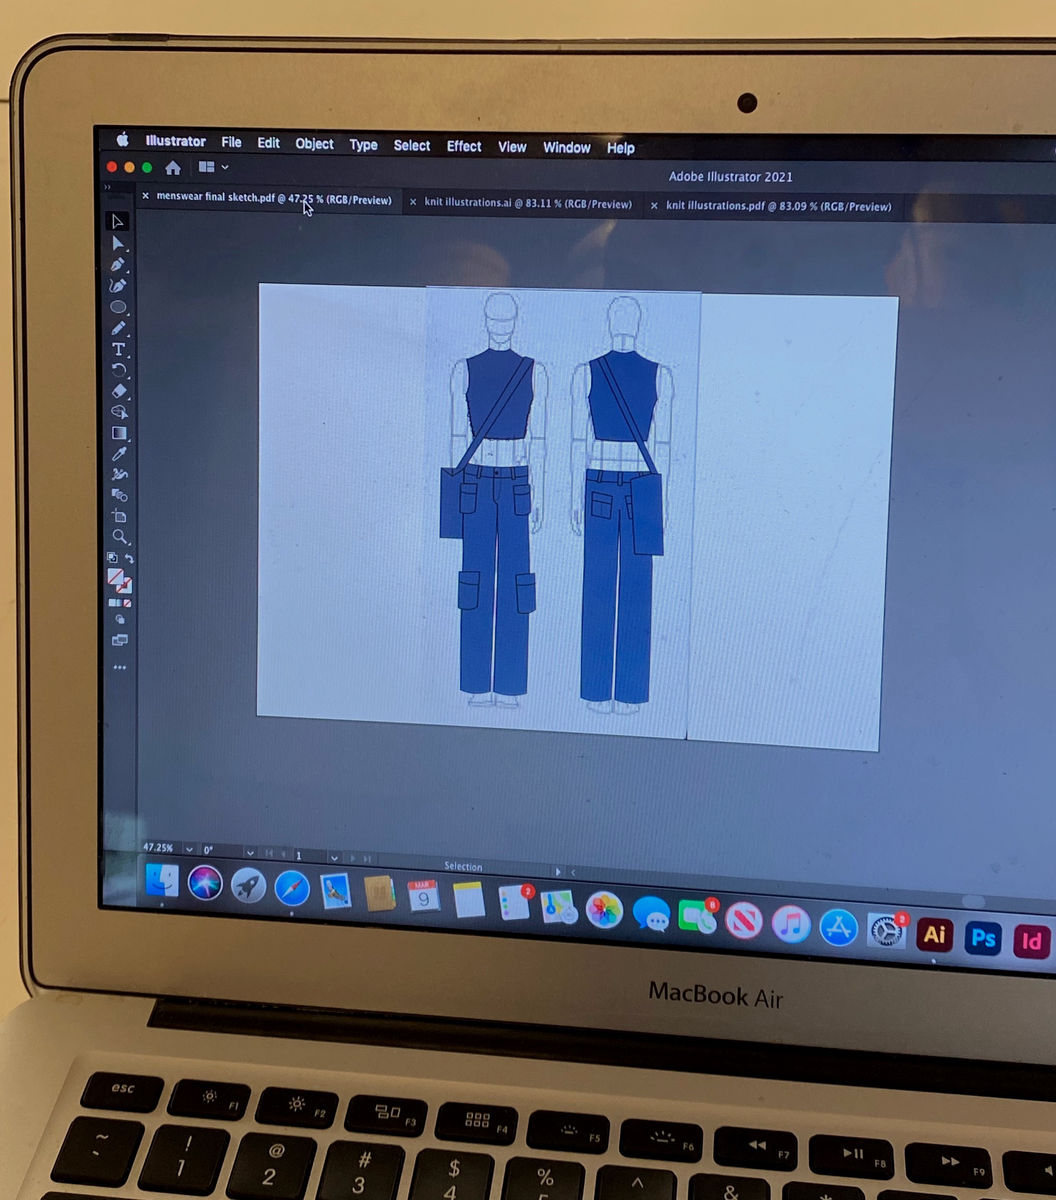Activate the Shape Builder tool

(118, 412)
